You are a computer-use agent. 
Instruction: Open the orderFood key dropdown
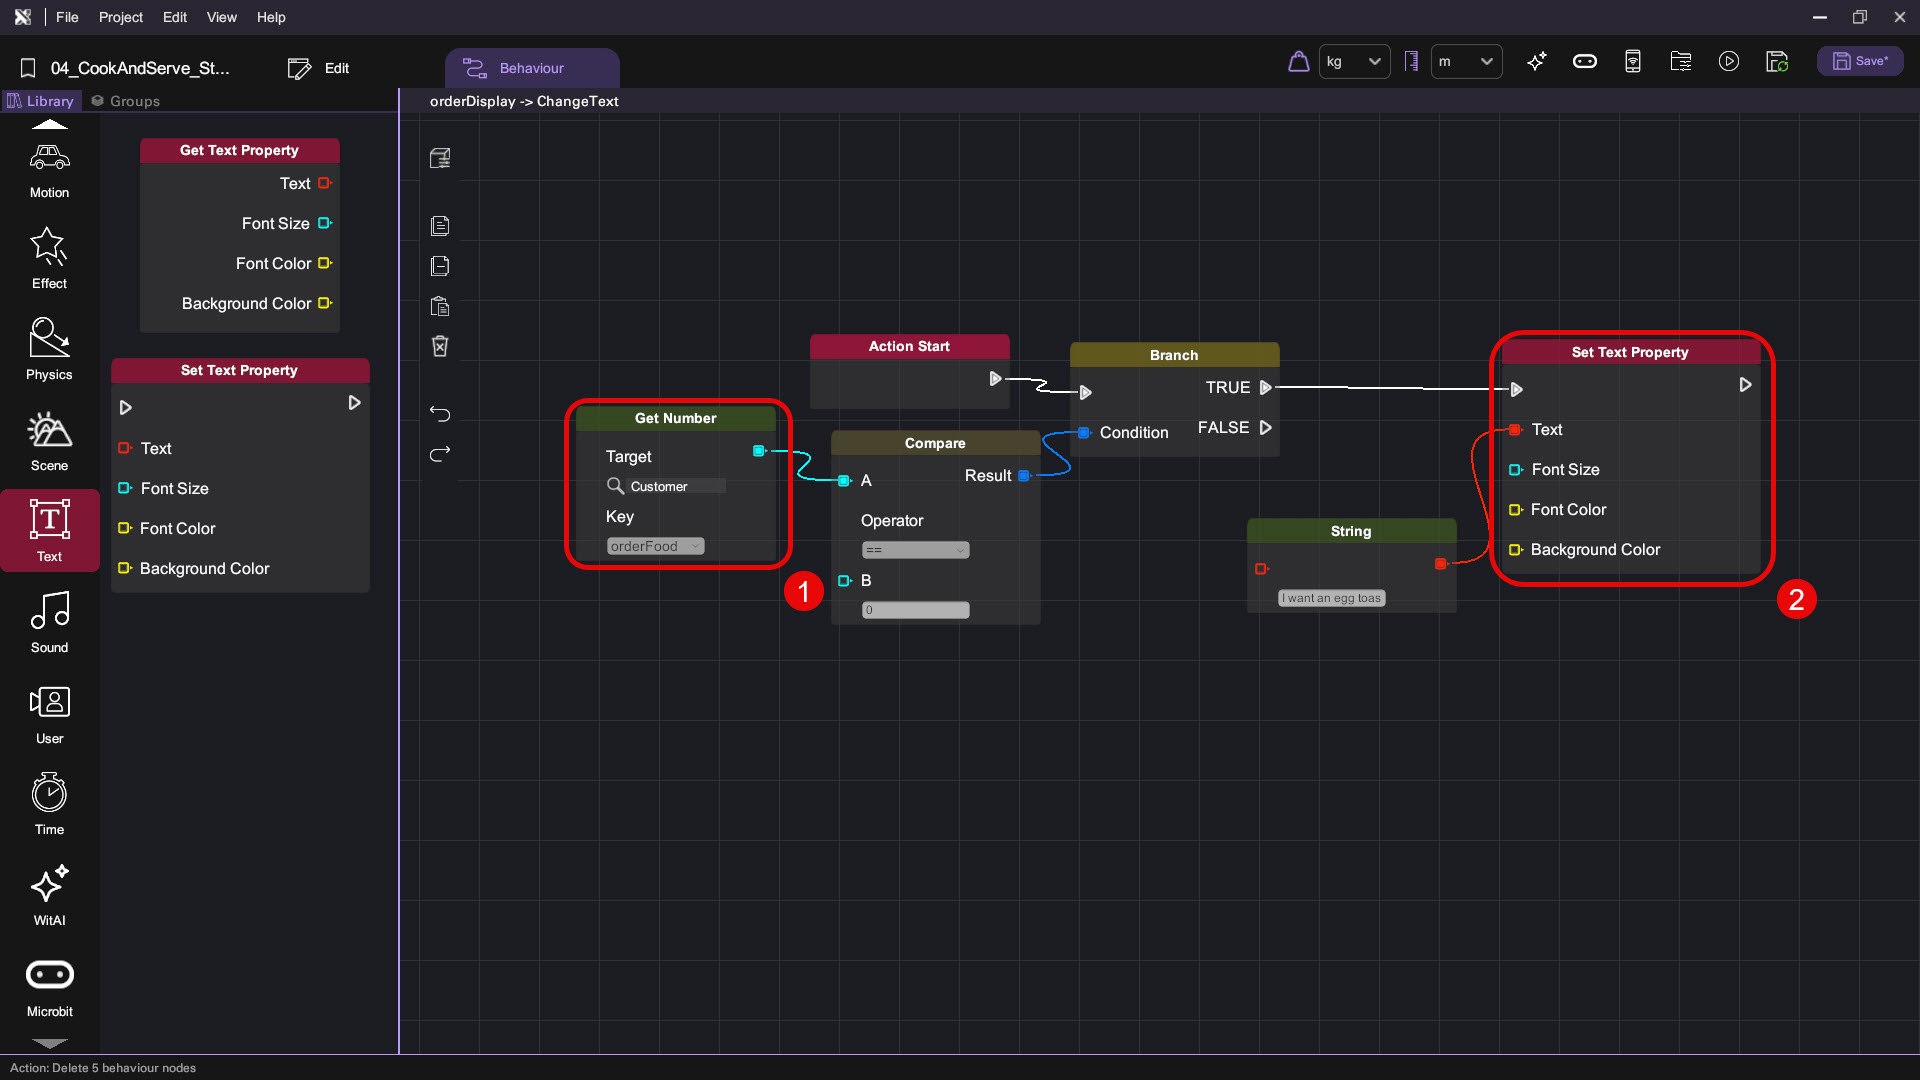[655, 546]
